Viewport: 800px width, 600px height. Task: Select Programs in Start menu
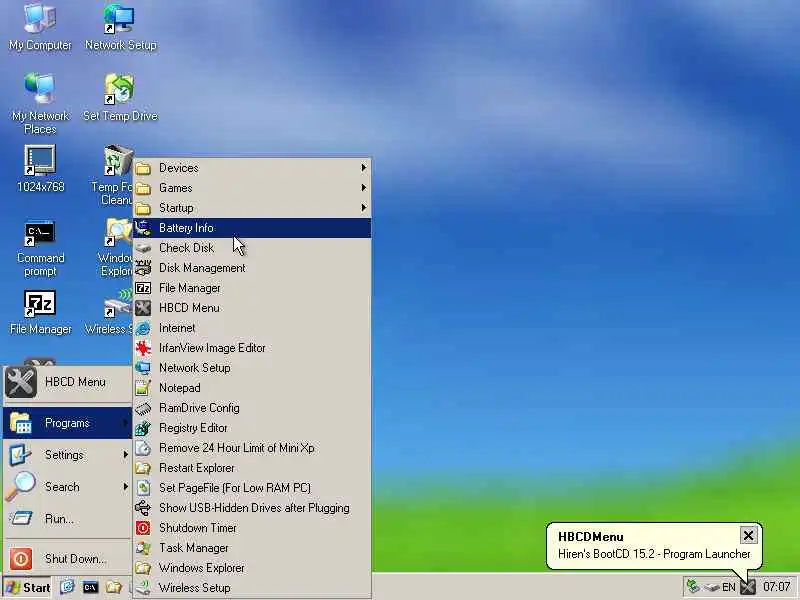coord(67,423)
